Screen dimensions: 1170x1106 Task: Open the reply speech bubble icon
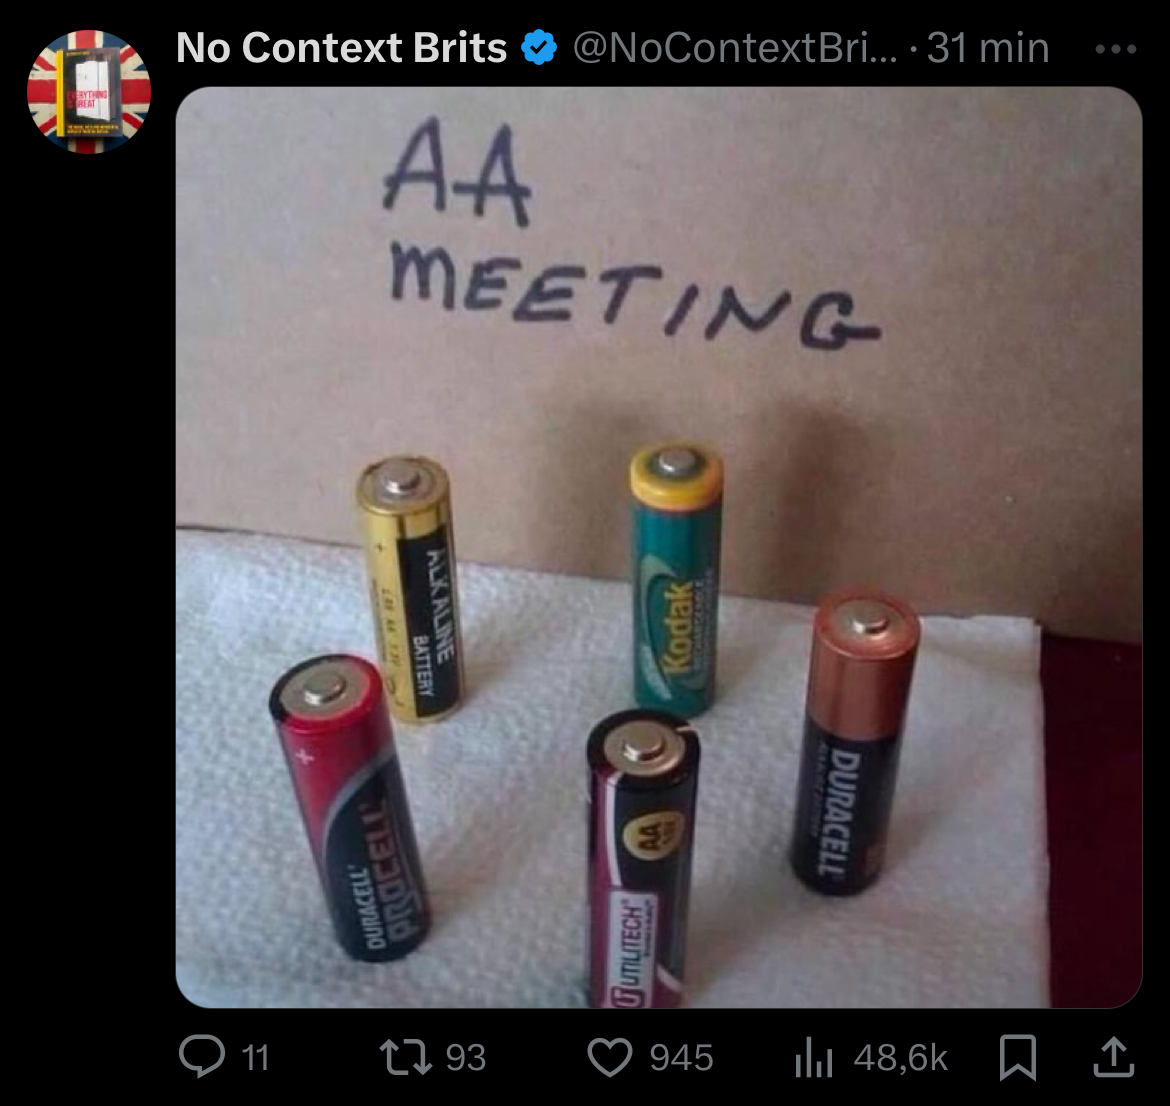point(201,1057)
